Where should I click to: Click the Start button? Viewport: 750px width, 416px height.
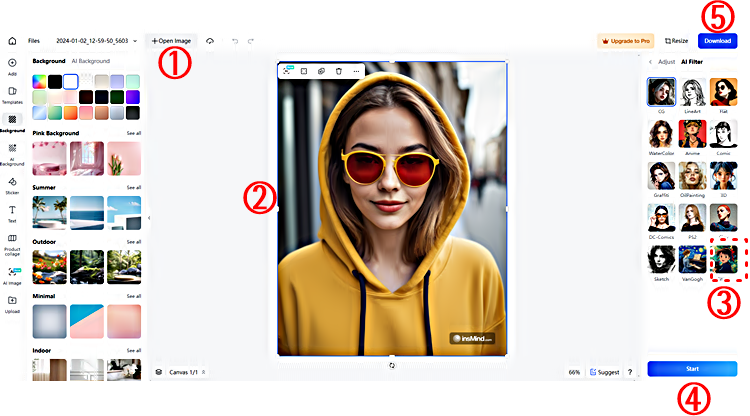(x=692, y=369)
